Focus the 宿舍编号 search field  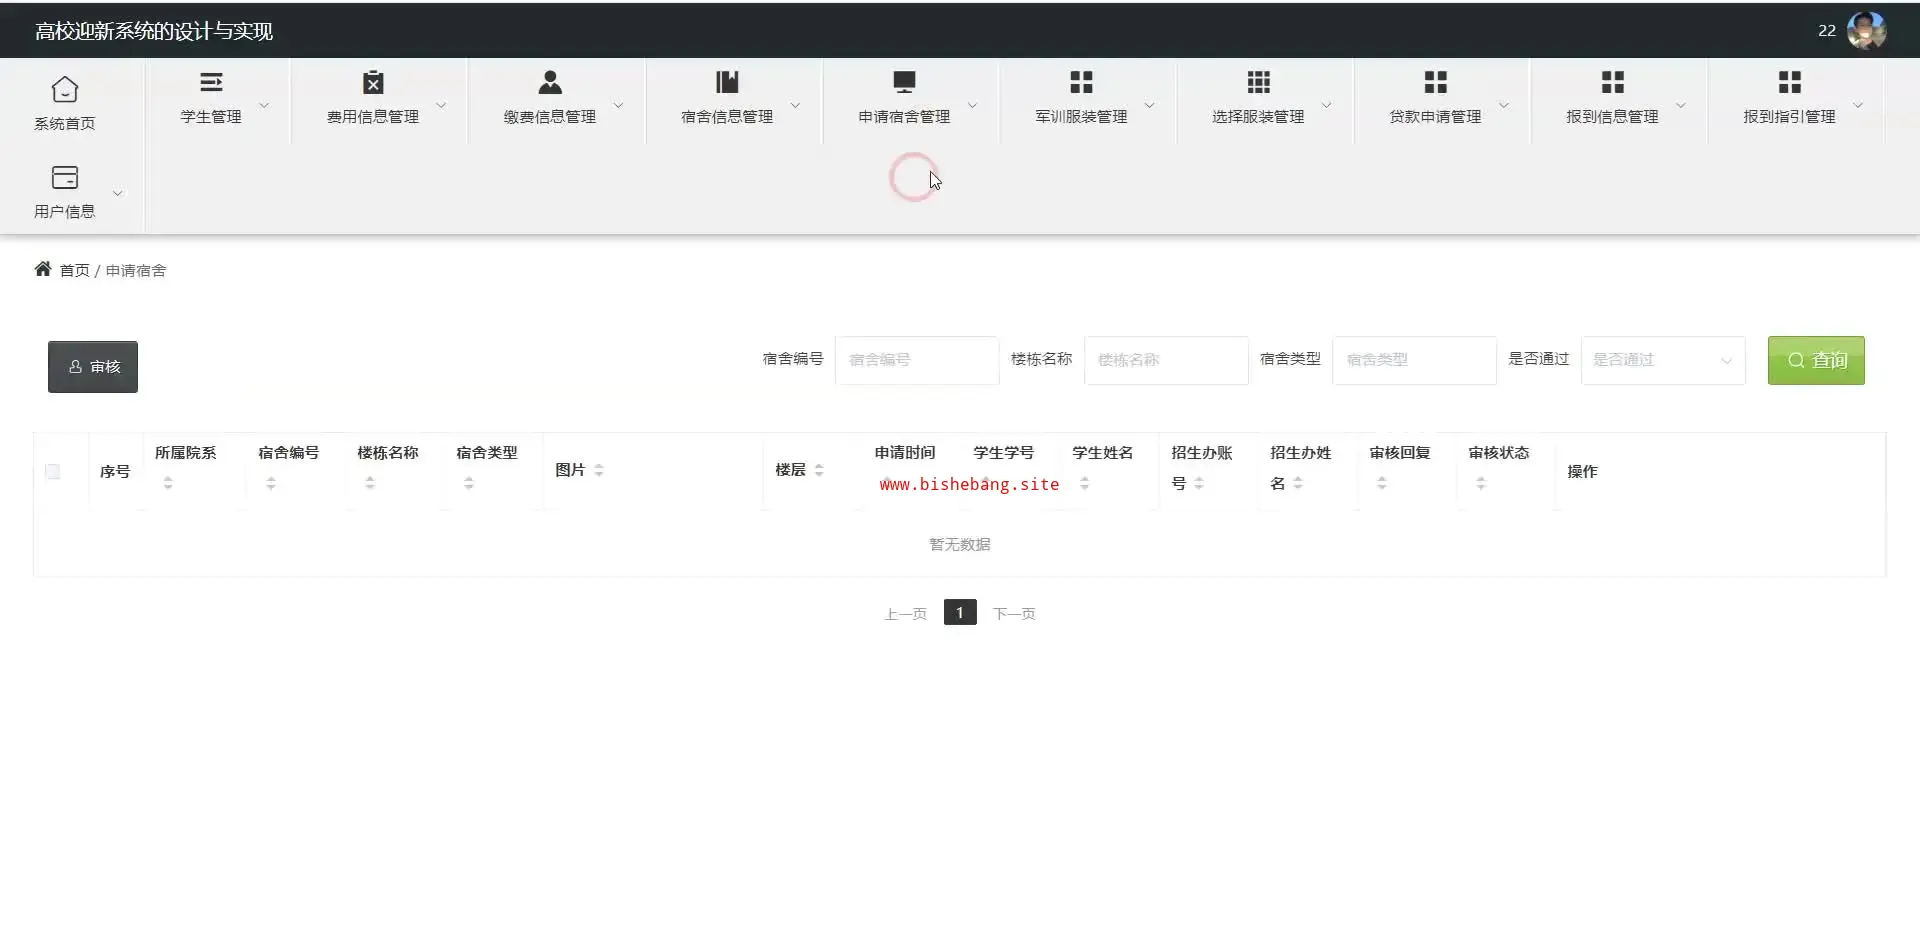pos(917,360)
